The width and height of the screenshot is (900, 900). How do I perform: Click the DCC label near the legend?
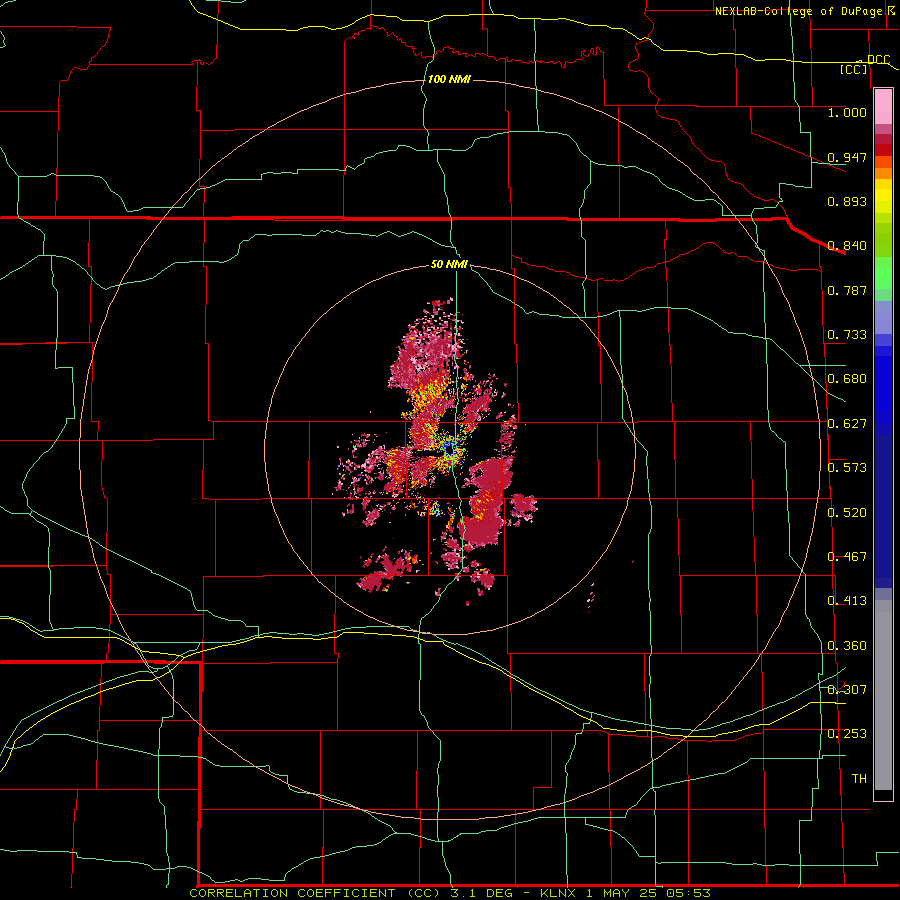pos(878,59)
